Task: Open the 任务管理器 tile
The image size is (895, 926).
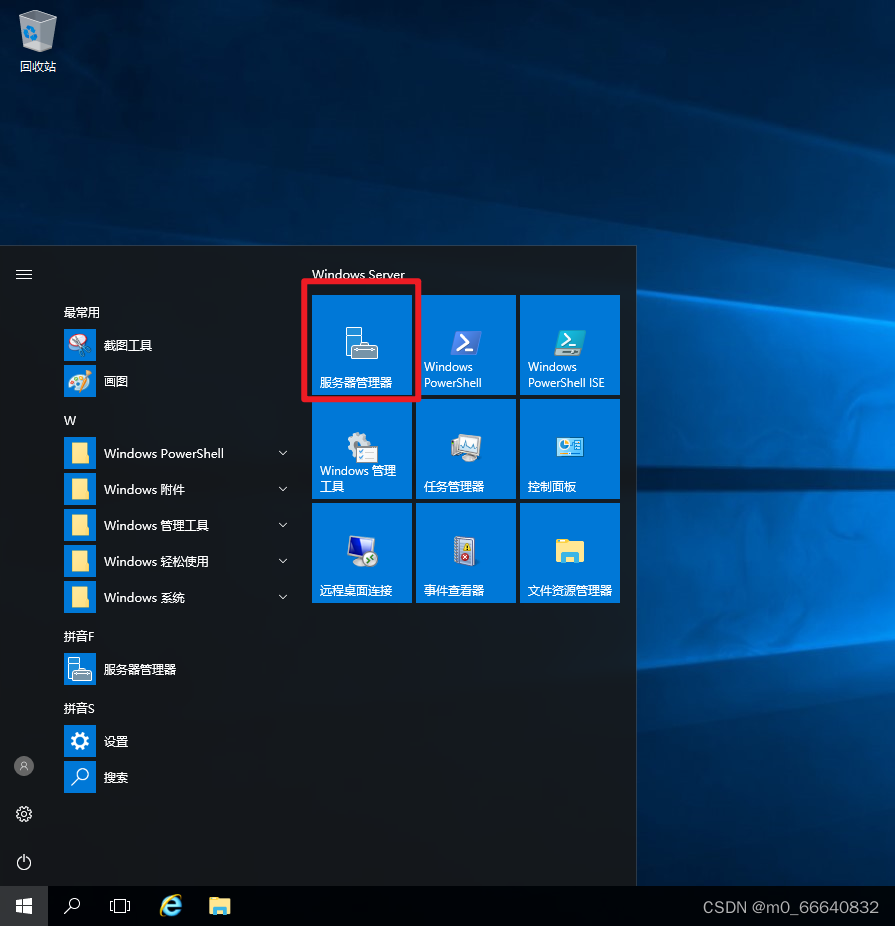Action: click(x=466, y=449)
